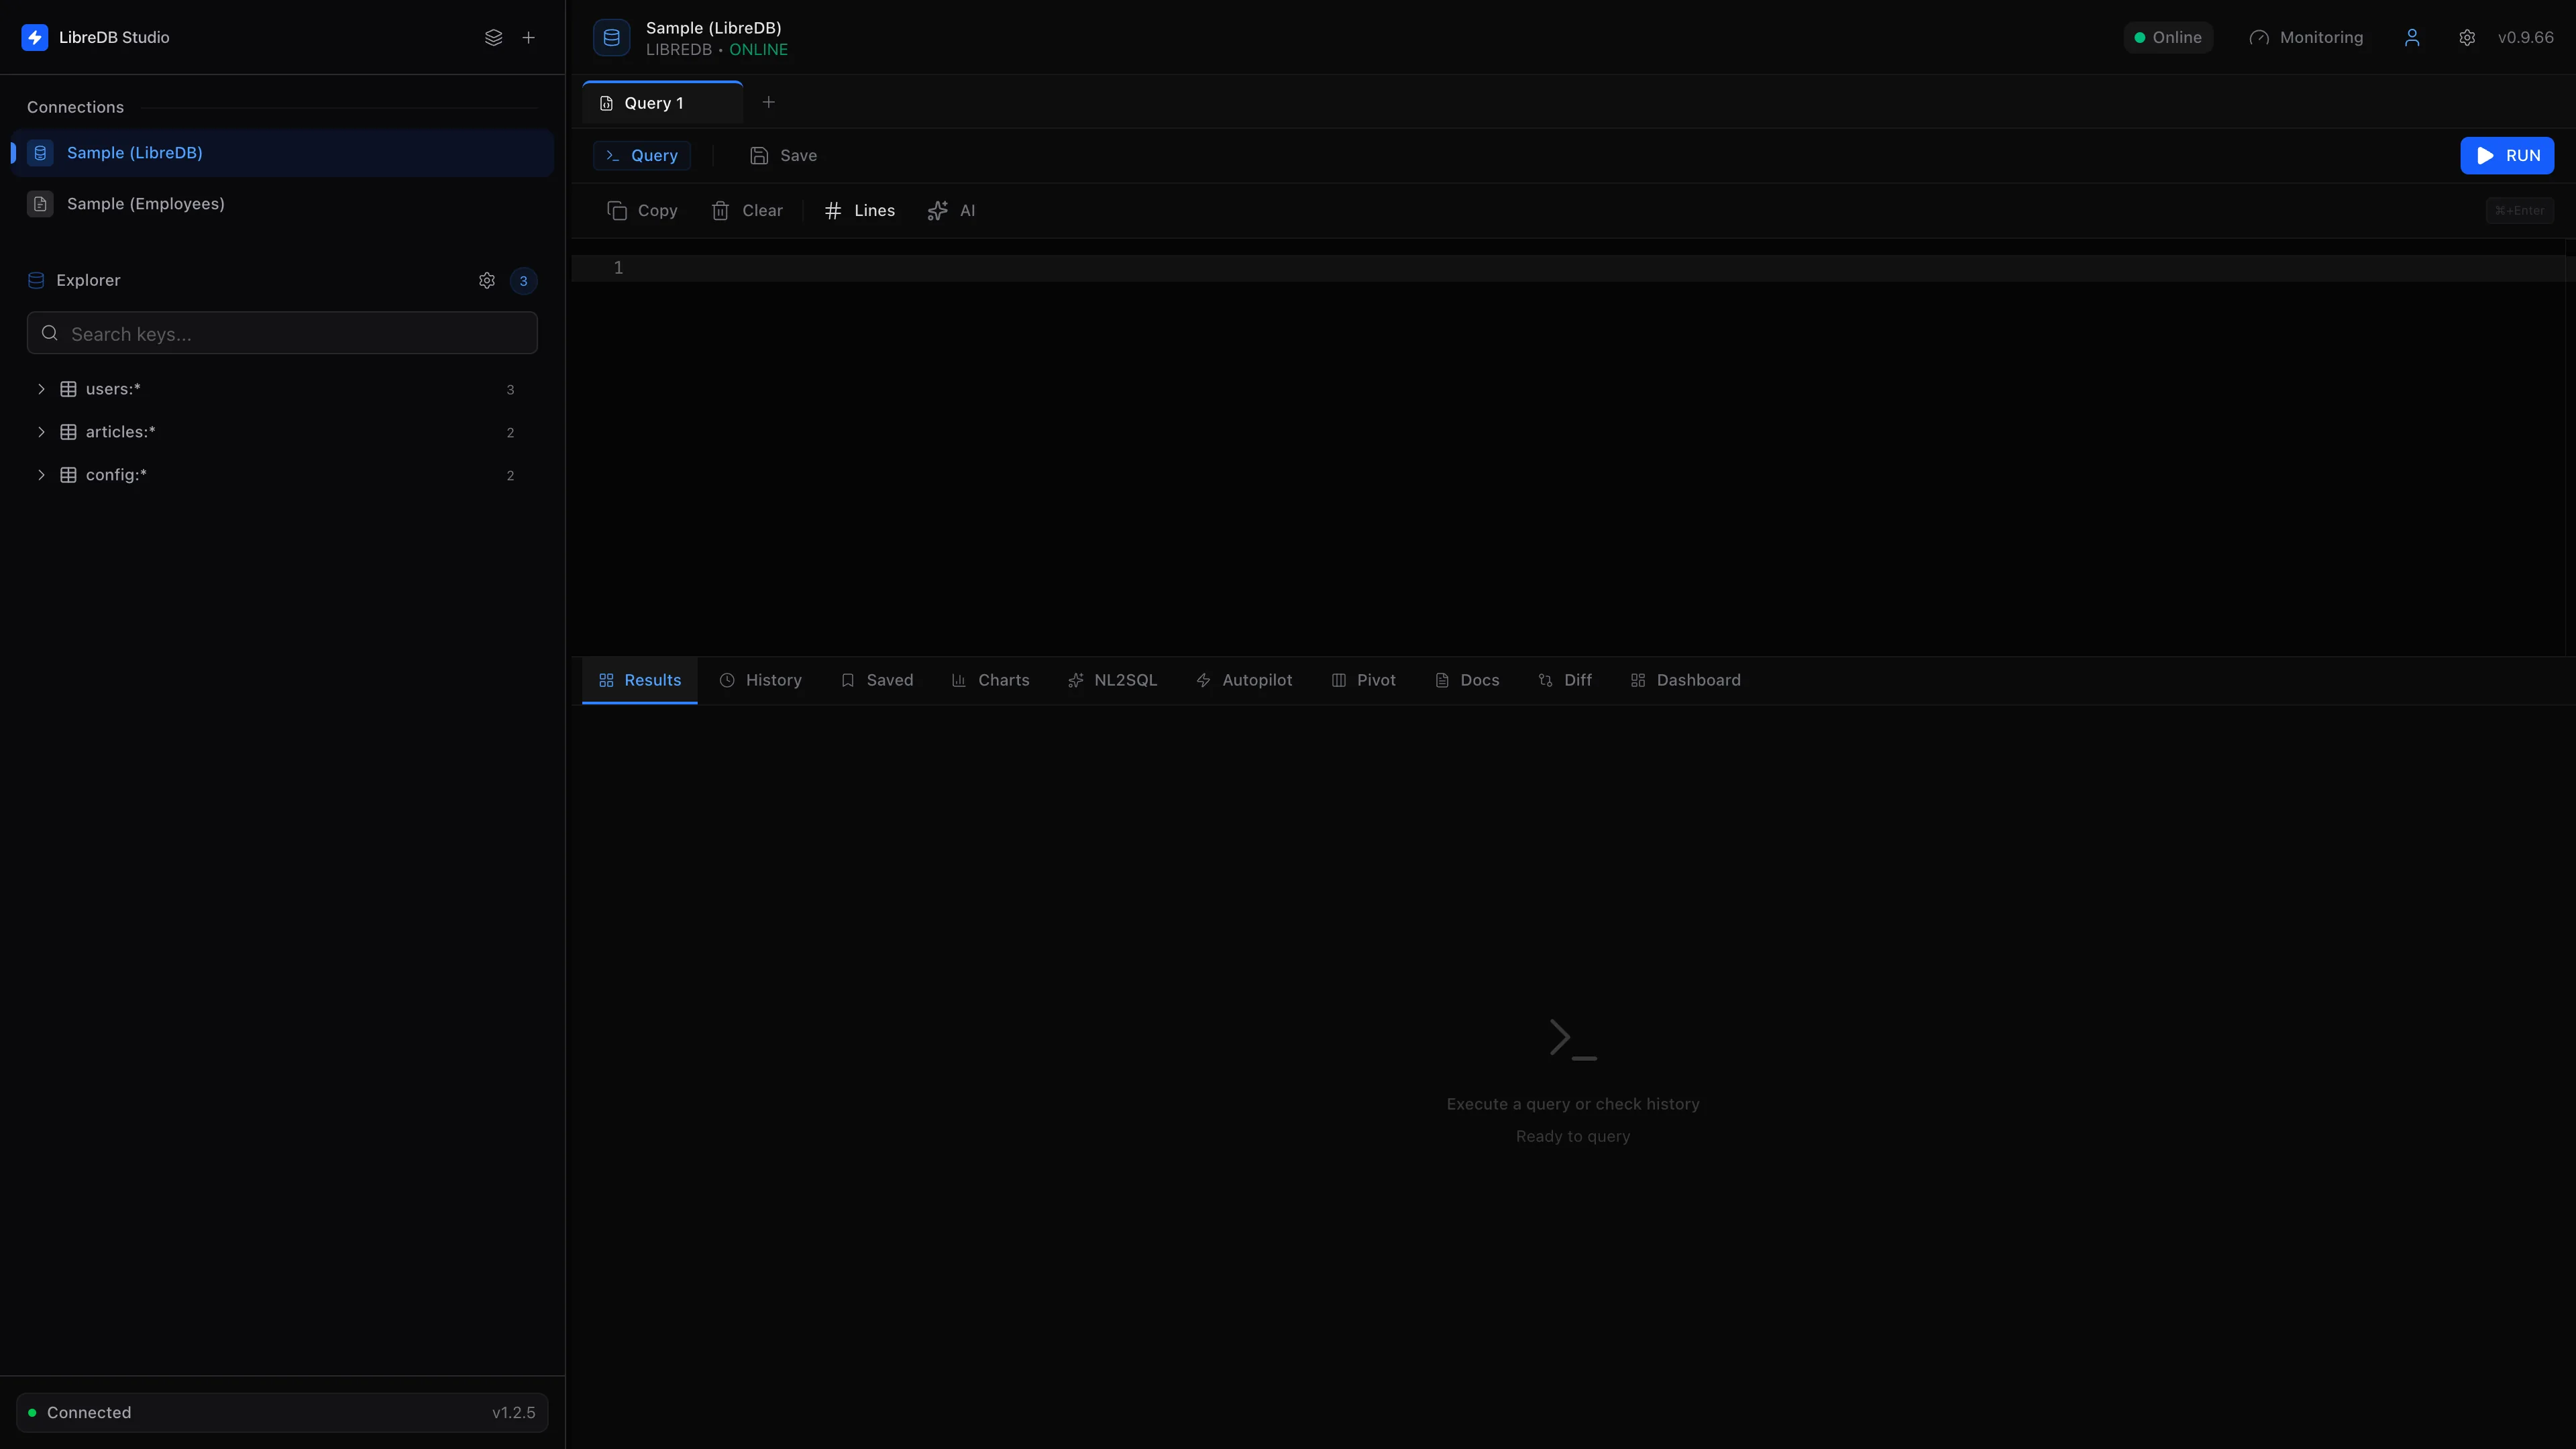The width and height of the screenshot is (2576, 1449).
Task: Expand the users:* key group
Action: tap(41, 389)
